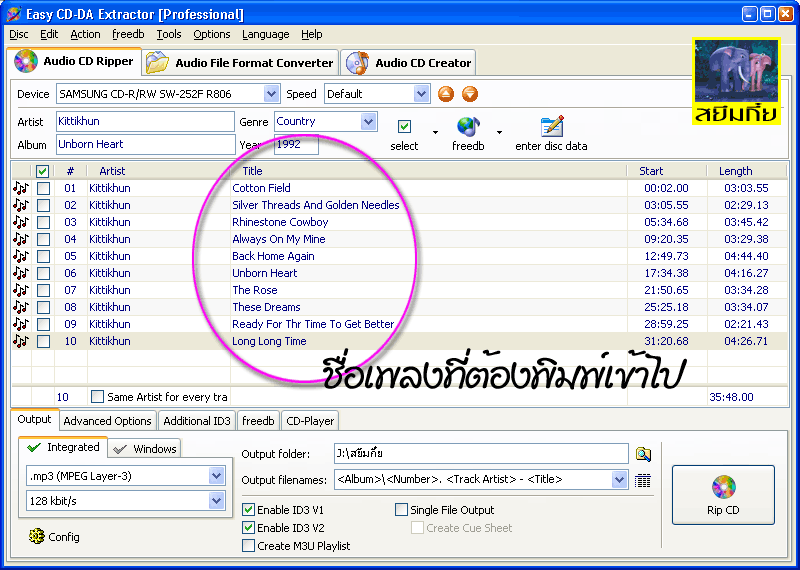Image resolution: width=800 pixels, height=570 pixels.
Task: Expand the freedb button arrow menu
Action: (499, 133)
